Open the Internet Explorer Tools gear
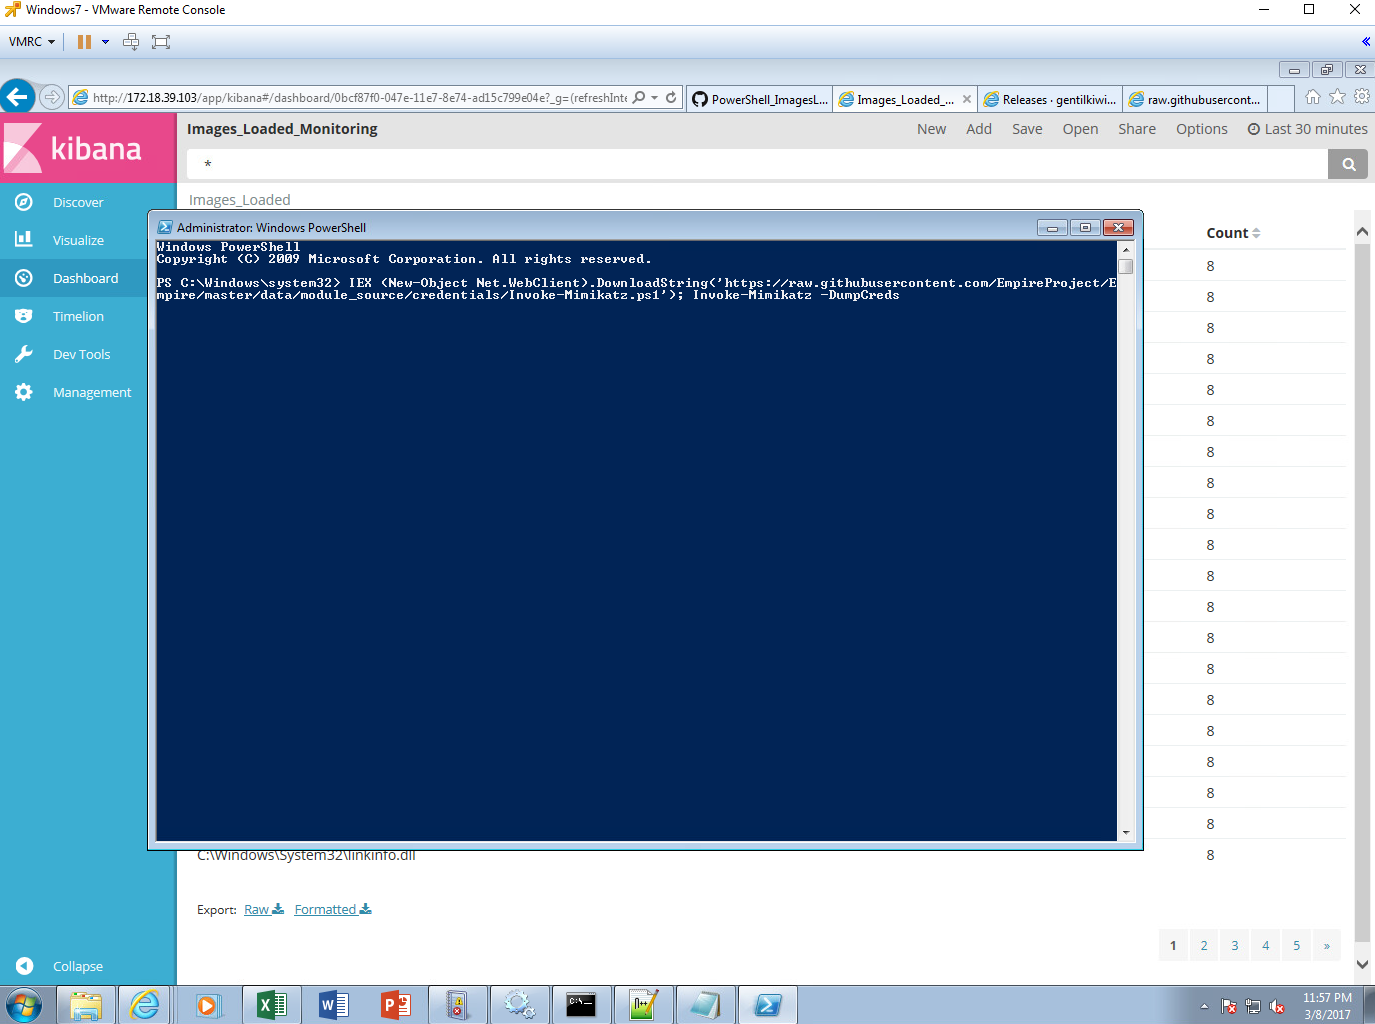Screen dimensions: 1375x1024 click(1362, 97)
